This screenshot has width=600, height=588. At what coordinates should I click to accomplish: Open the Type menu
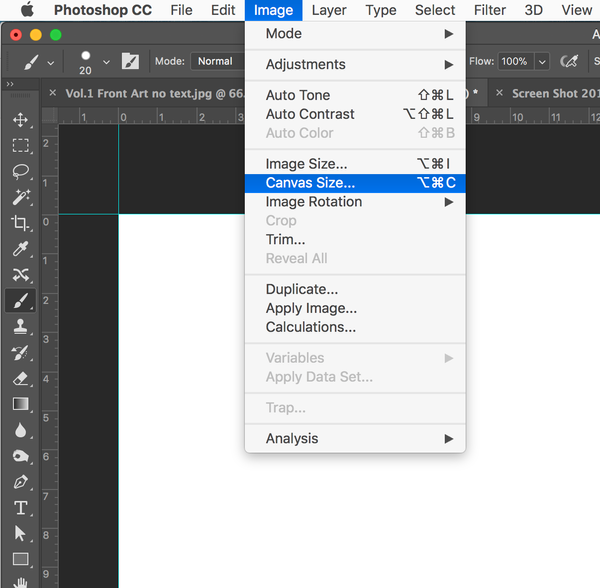381,10
